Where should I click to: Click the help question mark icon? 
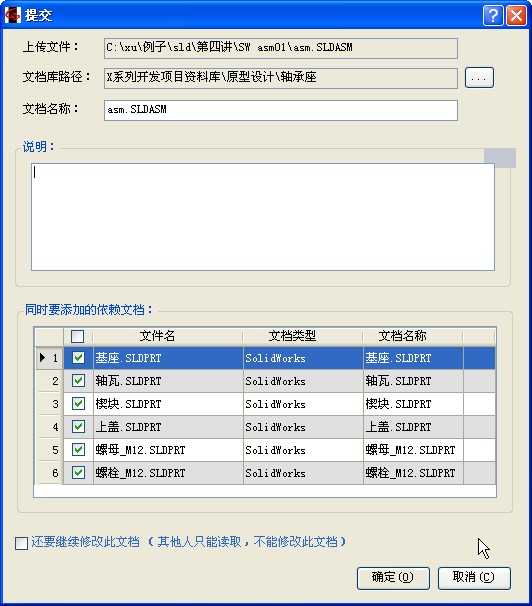[x=493, y=15]
